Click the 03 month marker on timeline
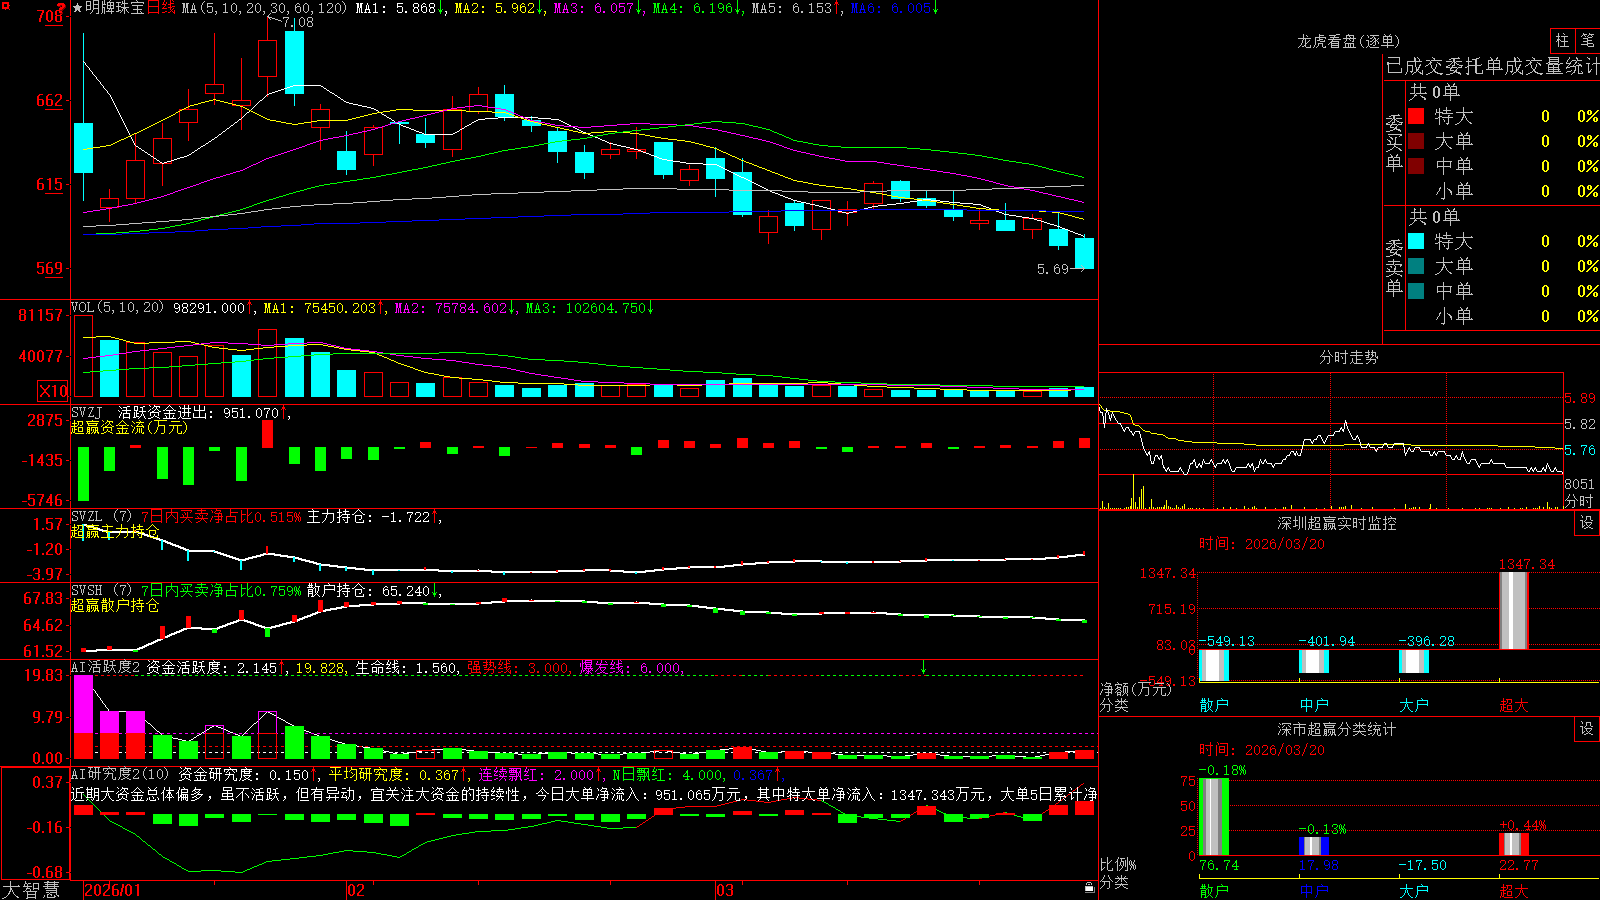 click(725, 890)
